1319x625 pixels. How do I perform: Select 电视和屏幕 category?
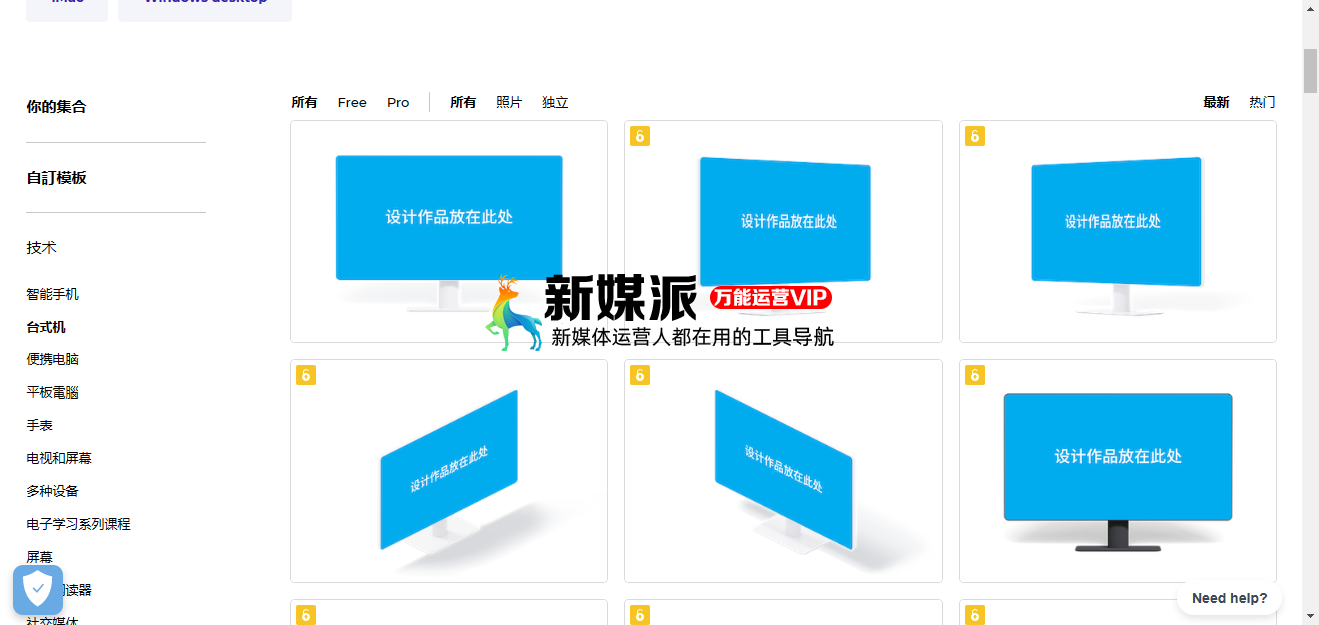(59, 458)
